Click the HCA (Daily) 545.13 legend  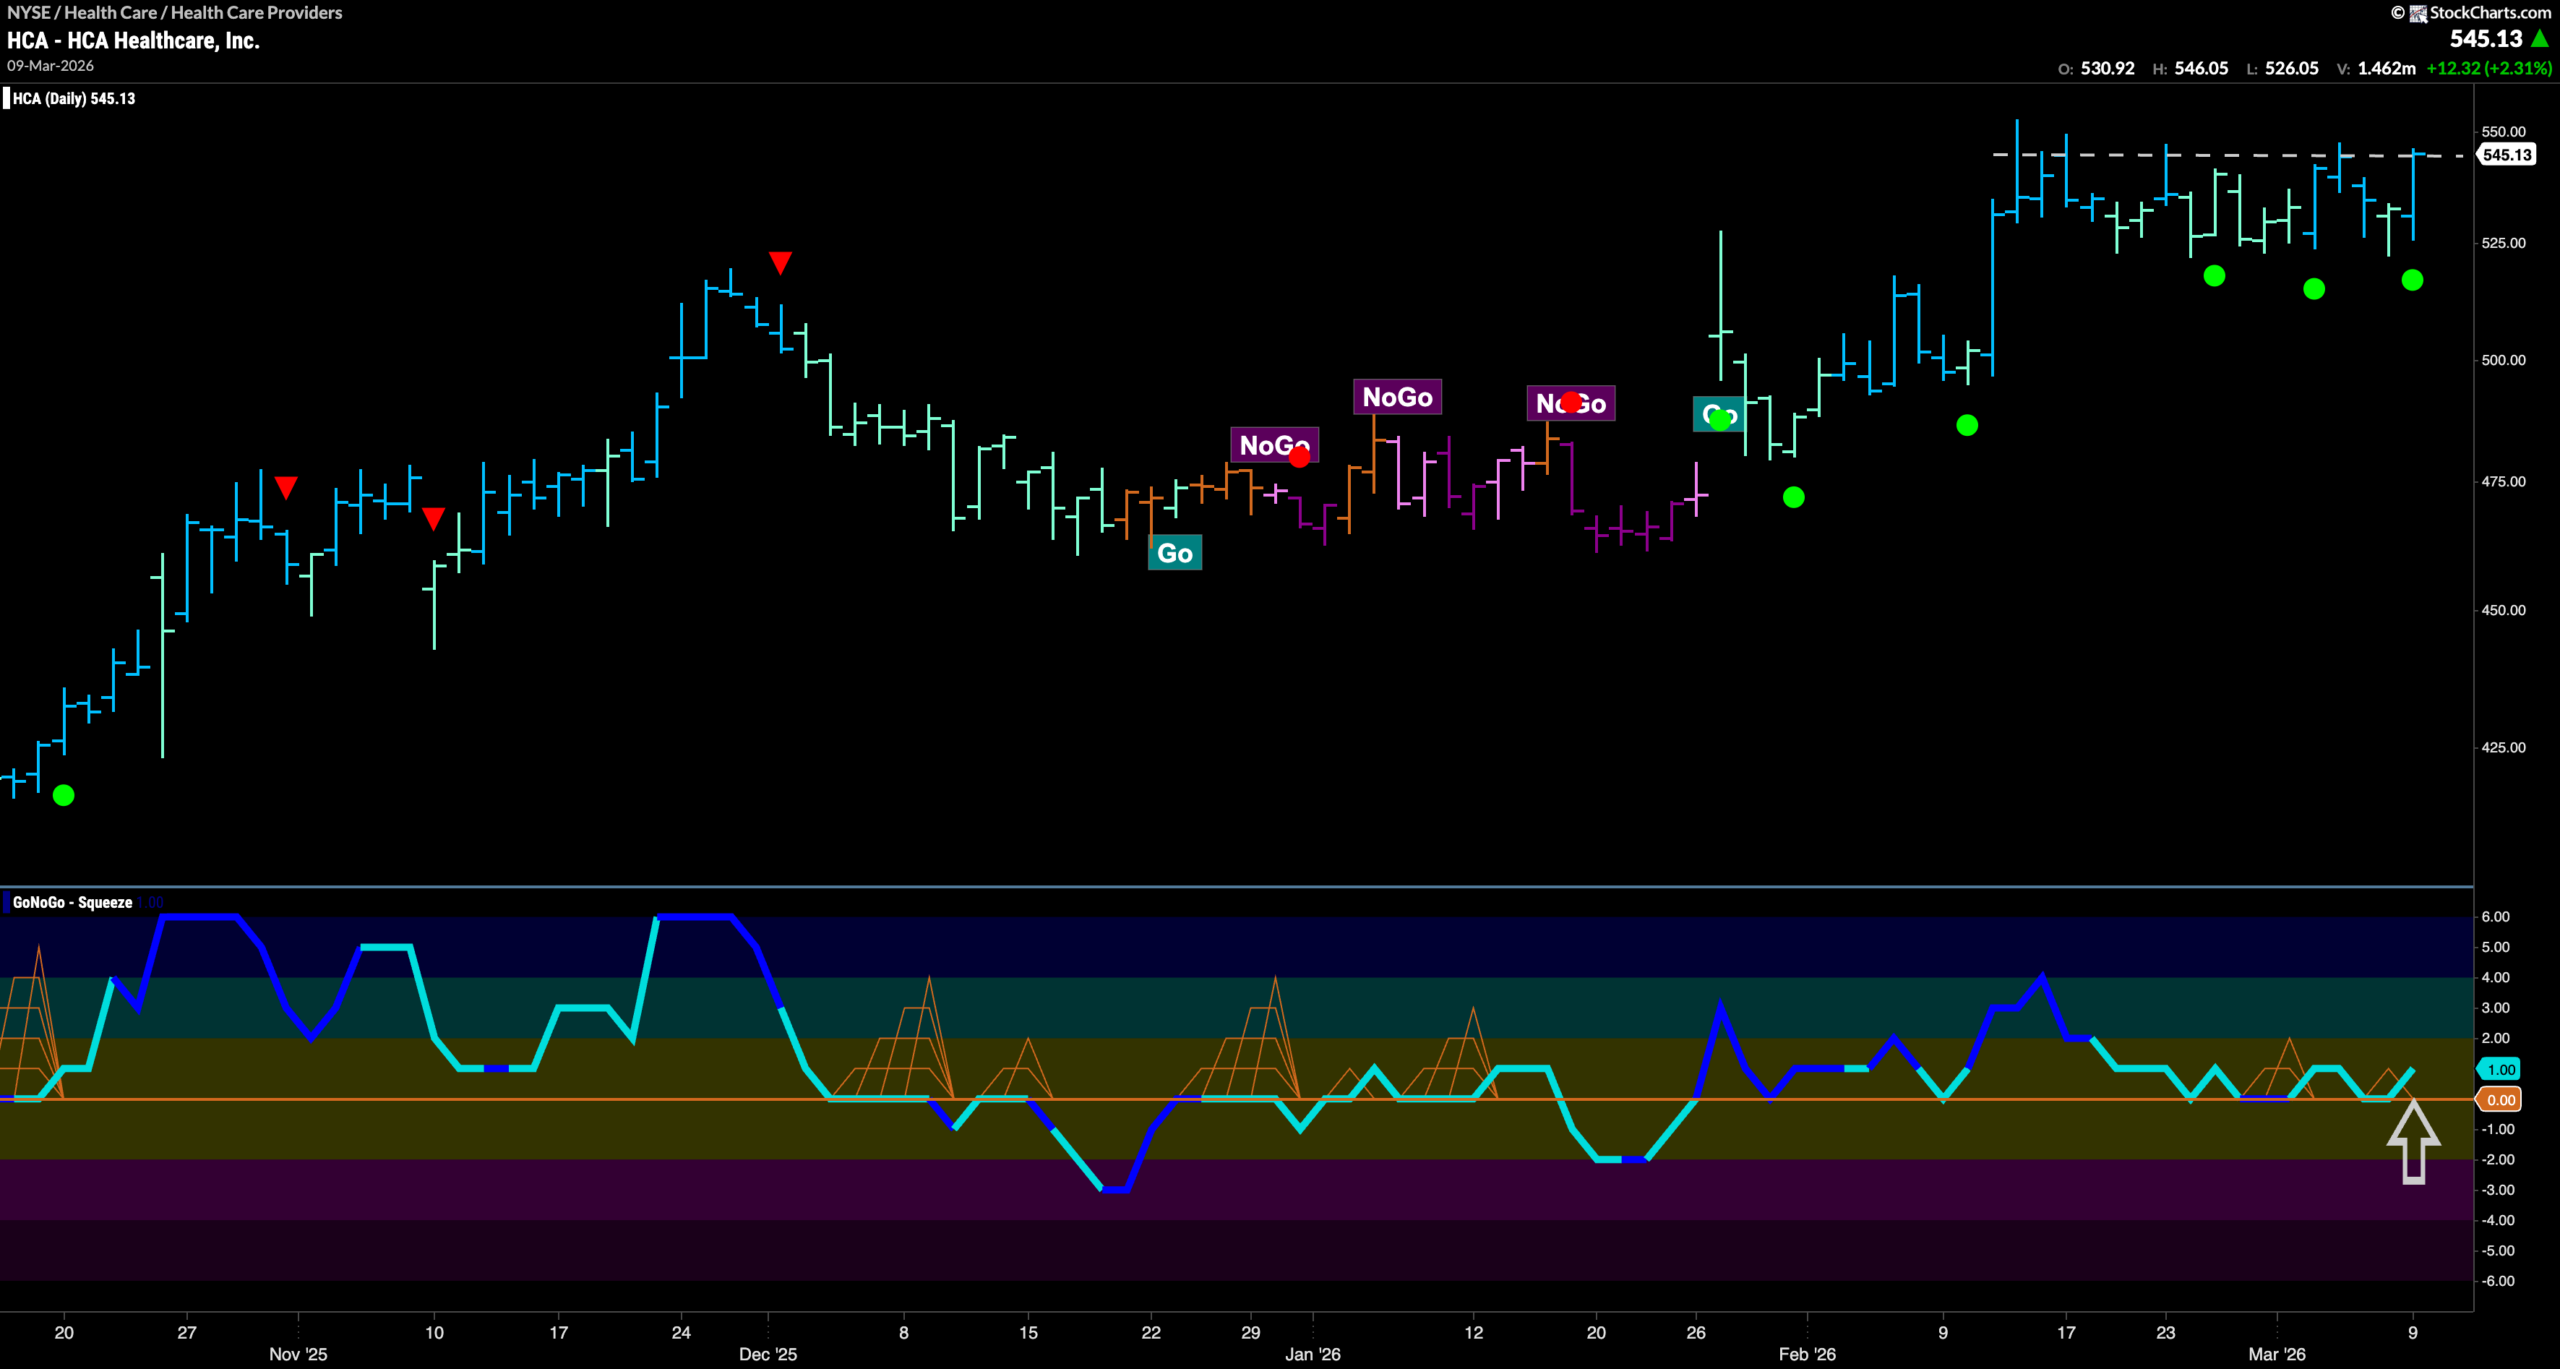pos(73,98)
